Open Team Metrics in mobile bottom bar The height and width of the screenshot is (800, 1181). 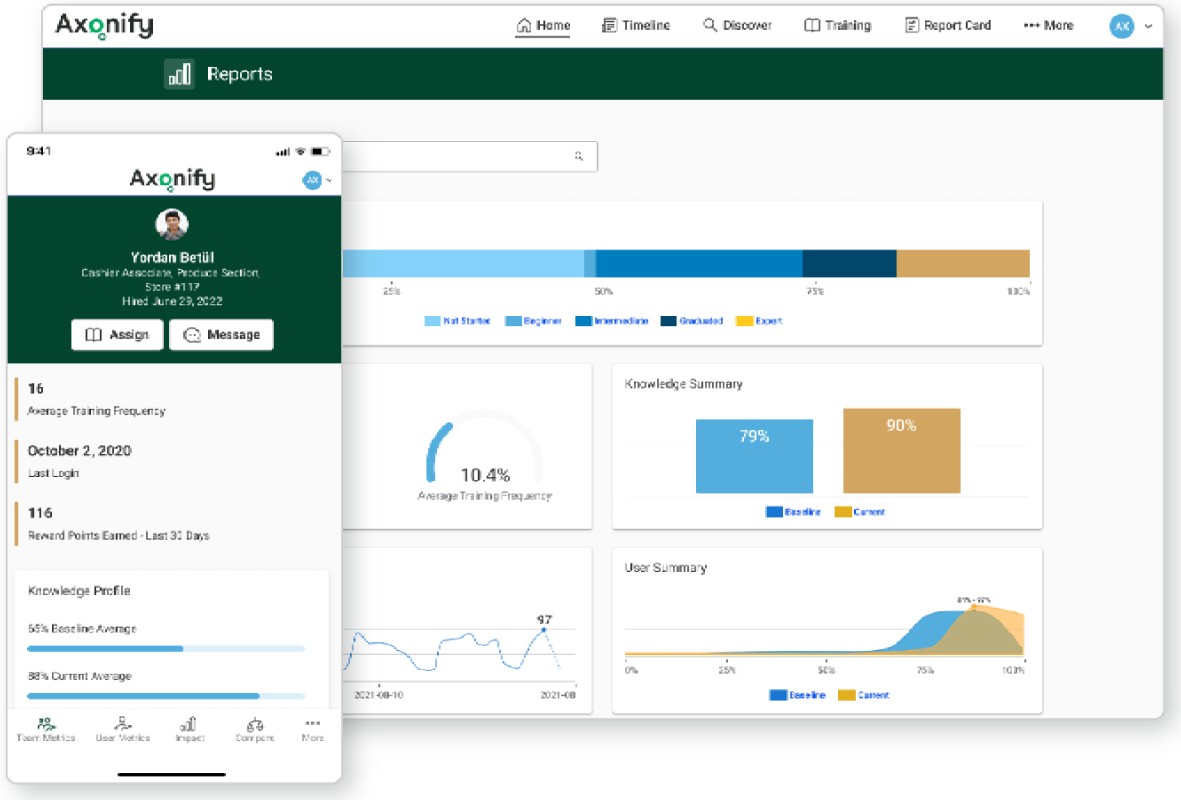pyautogui.click(x=46, y=730)
